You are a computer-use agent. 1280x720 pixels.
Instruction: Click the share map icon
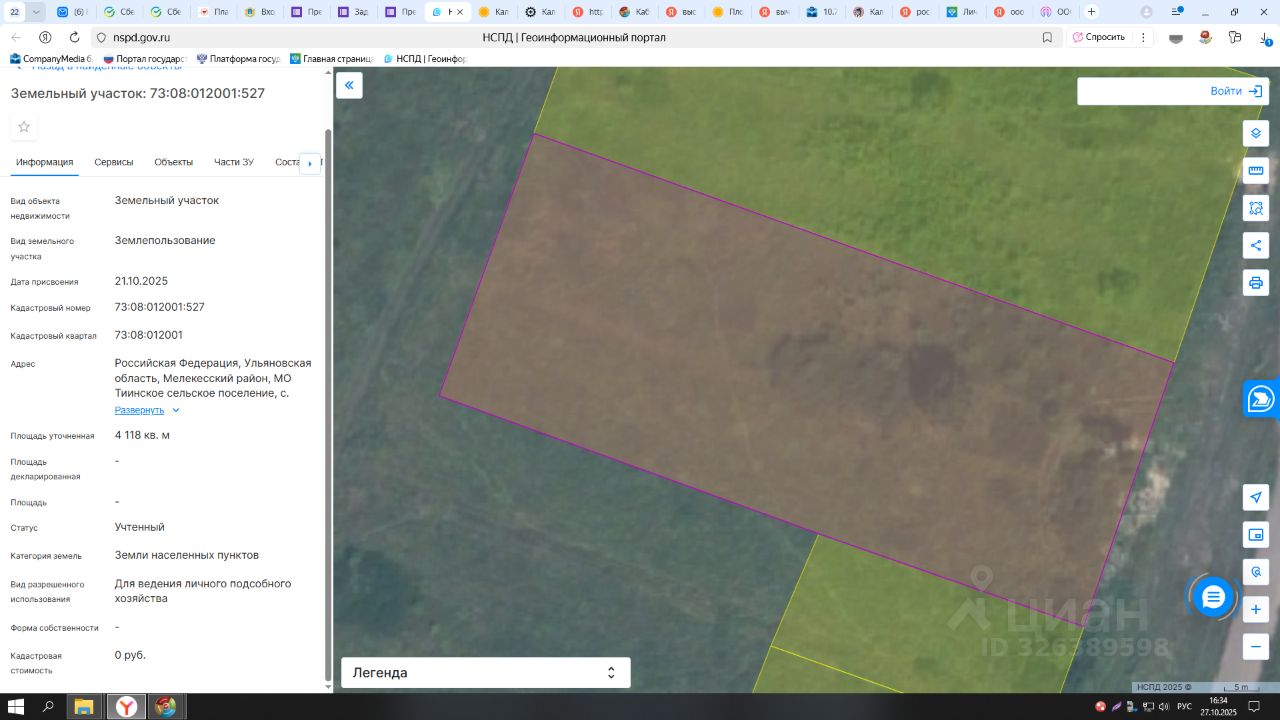[1256, 245]
